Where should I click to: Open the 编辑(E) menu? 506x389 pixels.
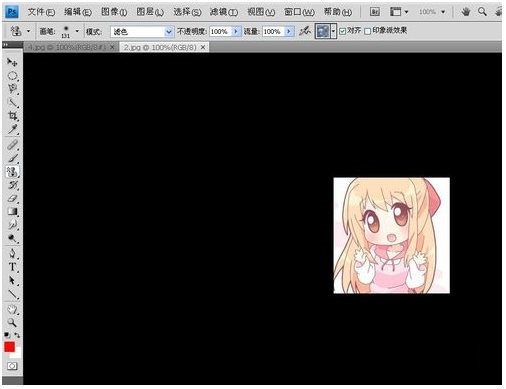78,12
